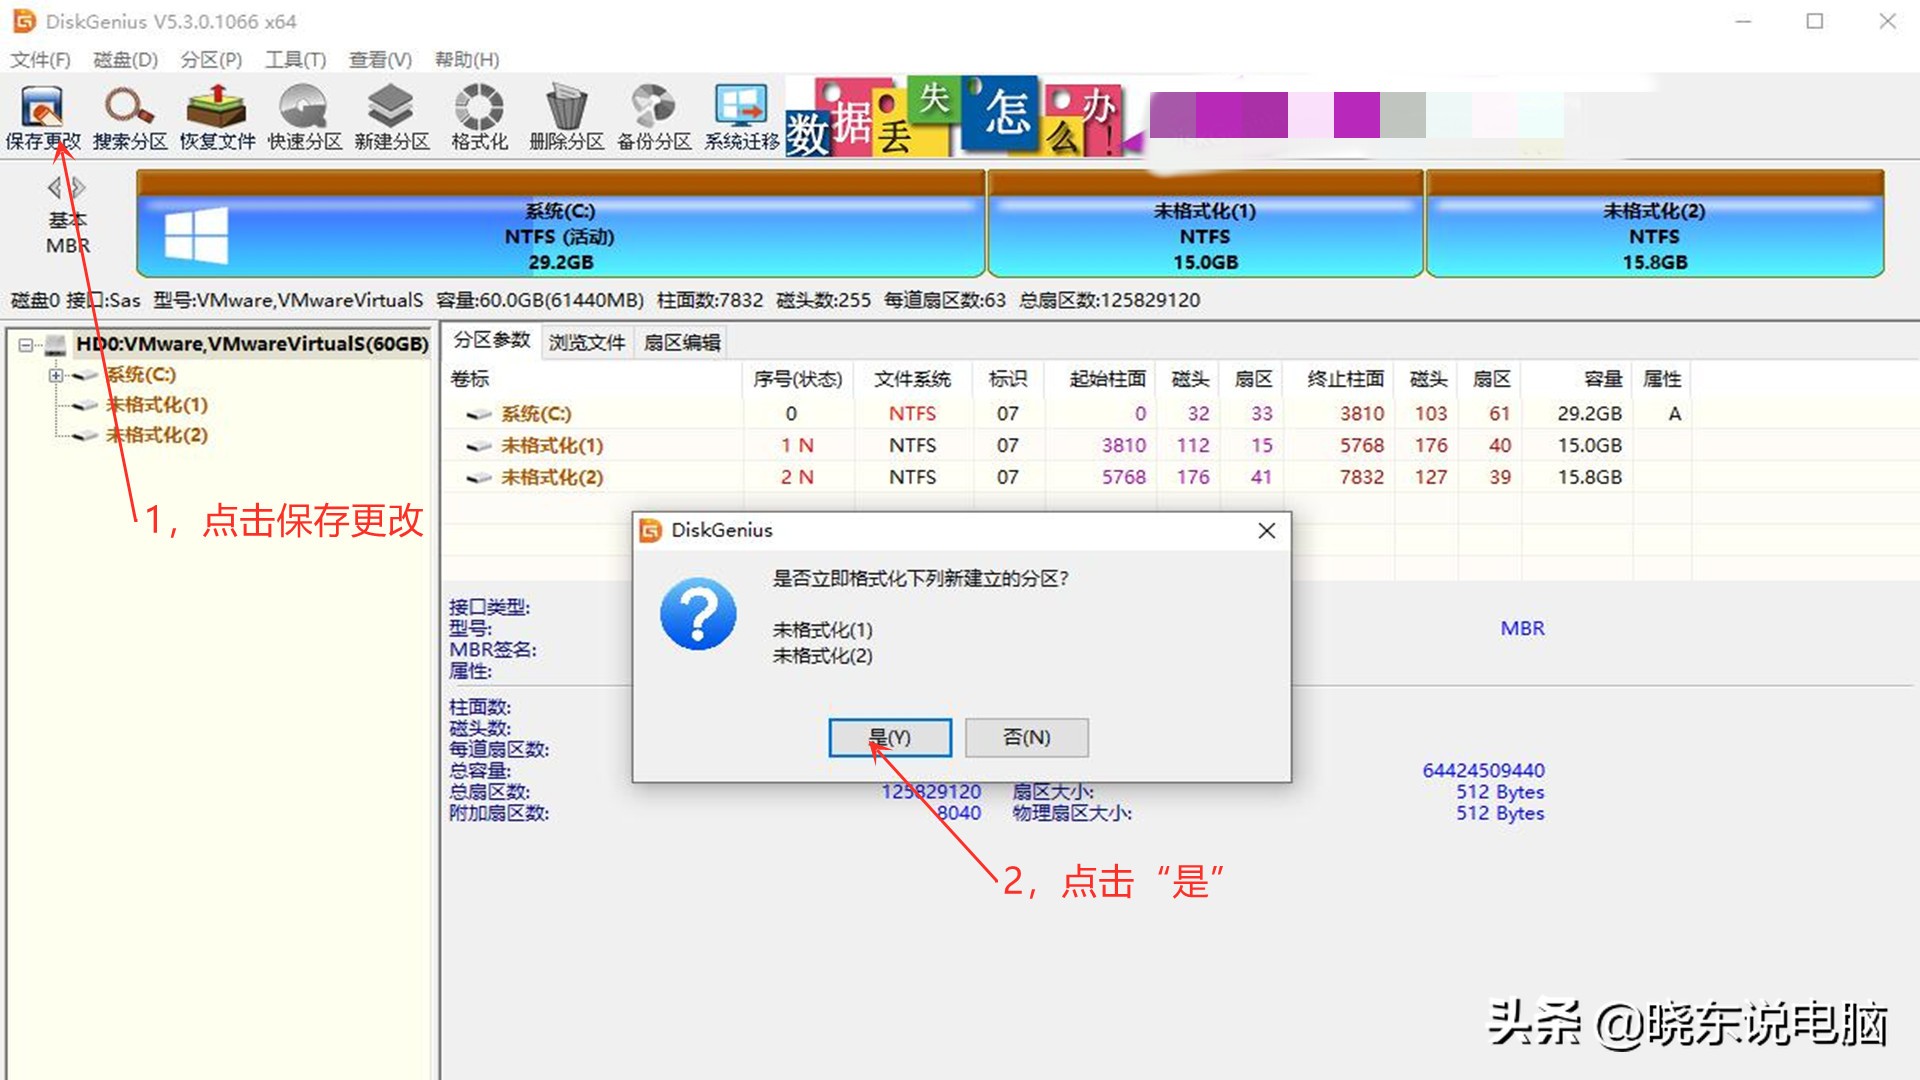Collapse the HD0 VMware disk node
Image resolution: width=1920 pixels, height=1080 pixels.
tap(26, 344)
